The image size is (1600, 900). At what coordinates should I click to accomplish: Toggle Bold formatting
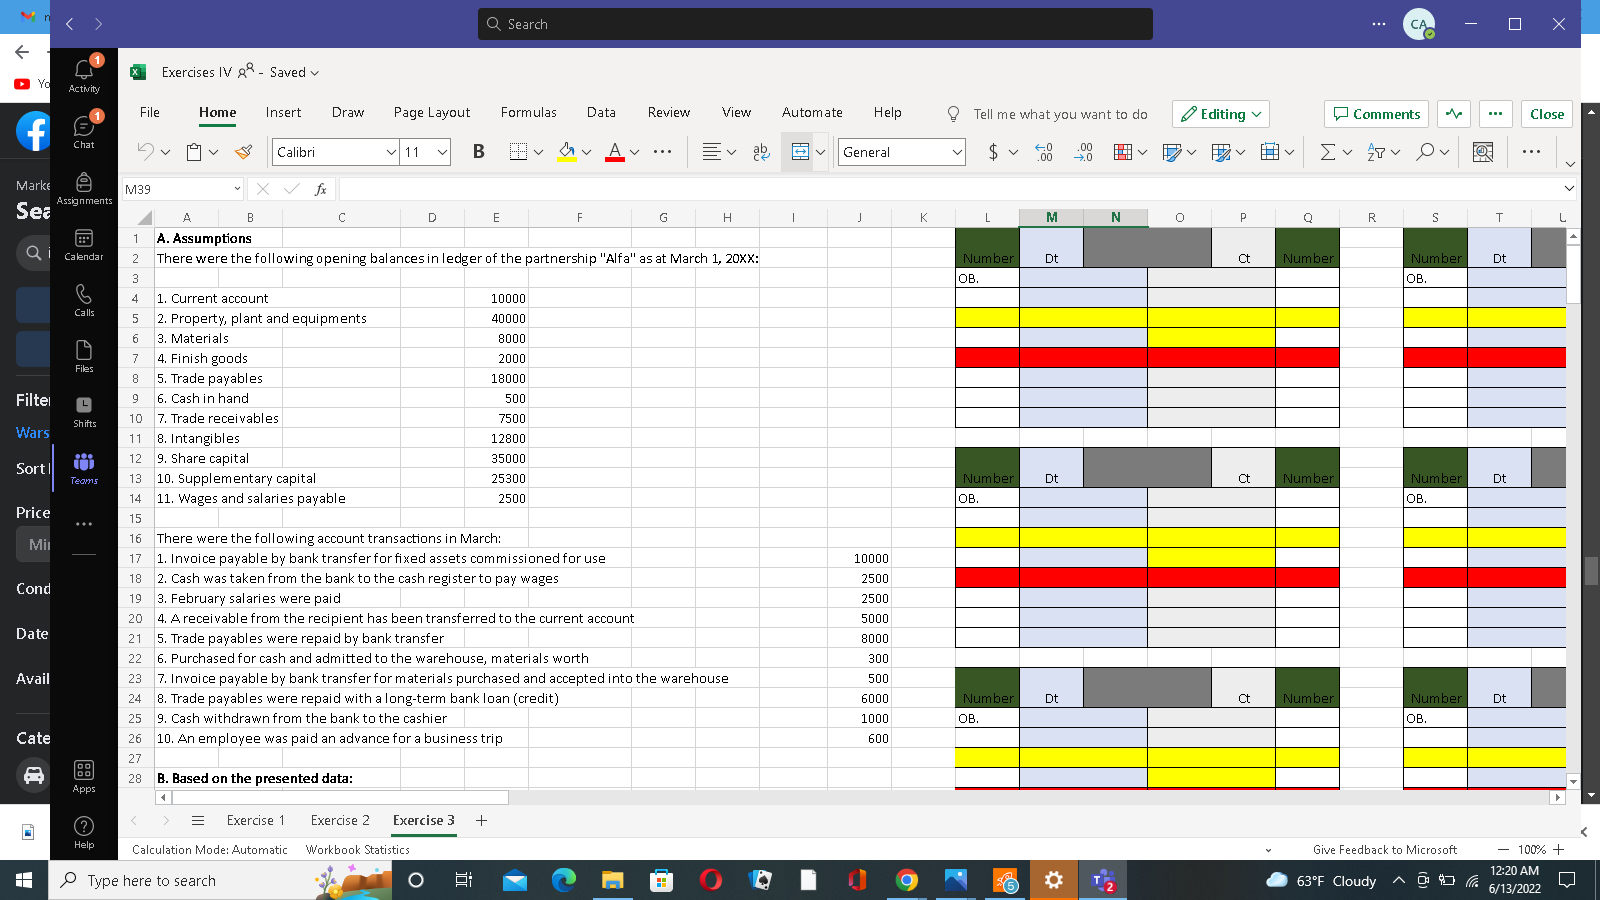tap(478, 152)
